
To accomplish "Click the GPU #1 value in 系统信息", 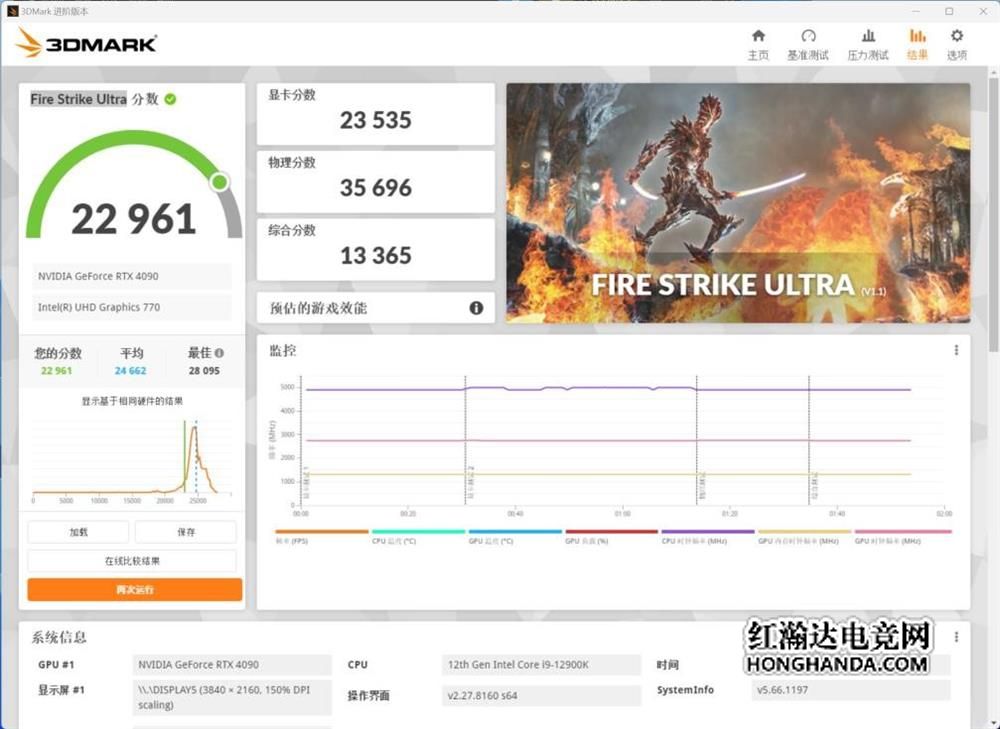I will pyautogui.click(x=232, y=665).
